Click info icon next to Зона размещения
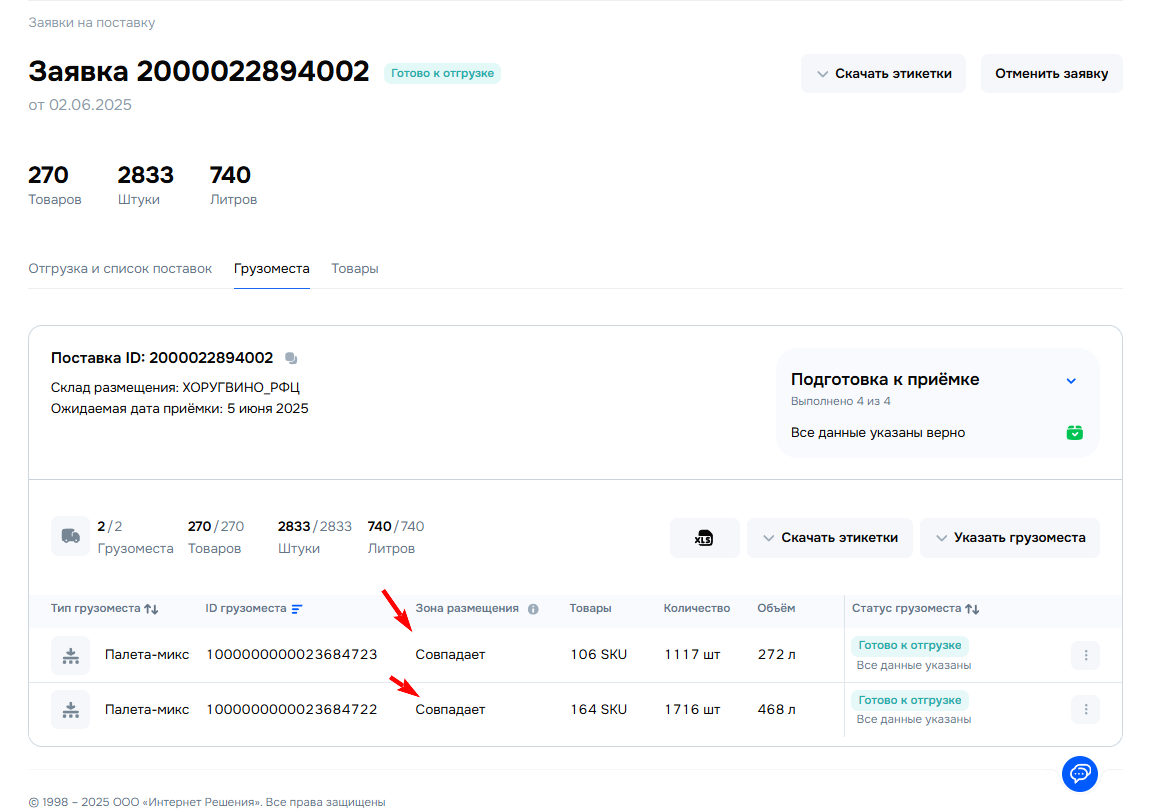1155x810 pixels. 533,609
